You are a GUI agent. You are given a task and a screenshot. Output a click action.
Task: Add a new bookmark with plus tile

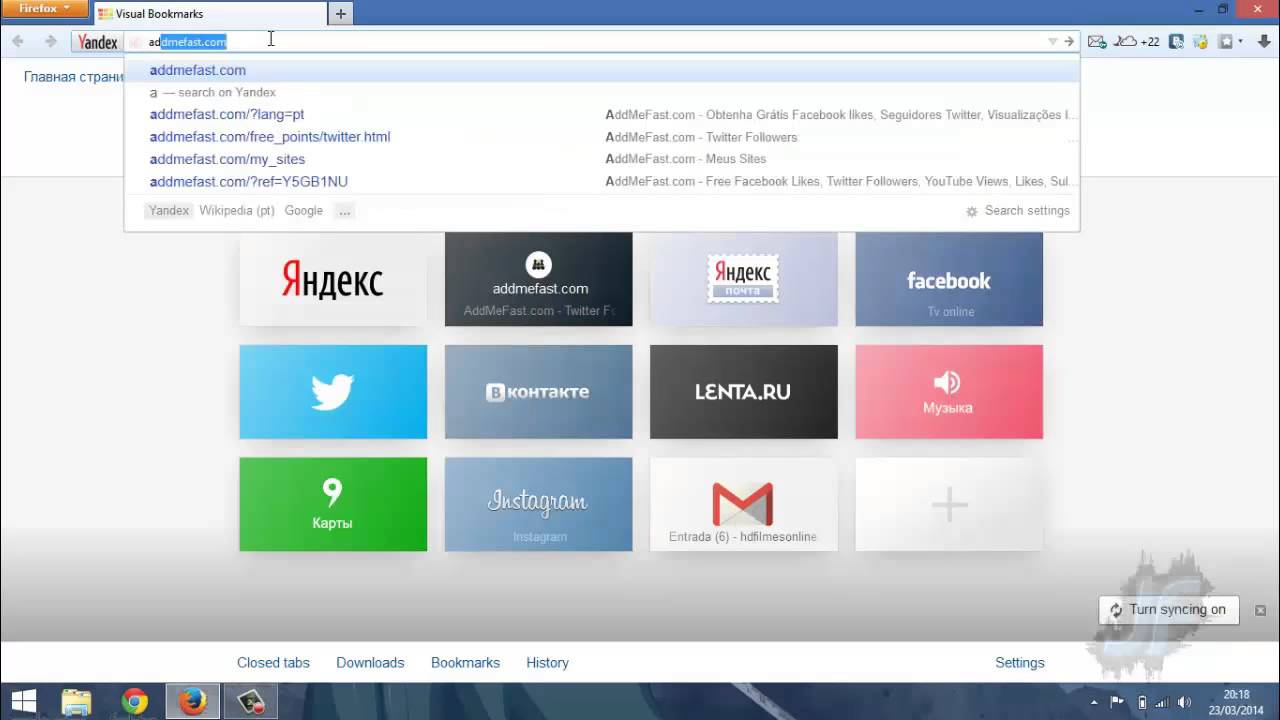point(949,504)
